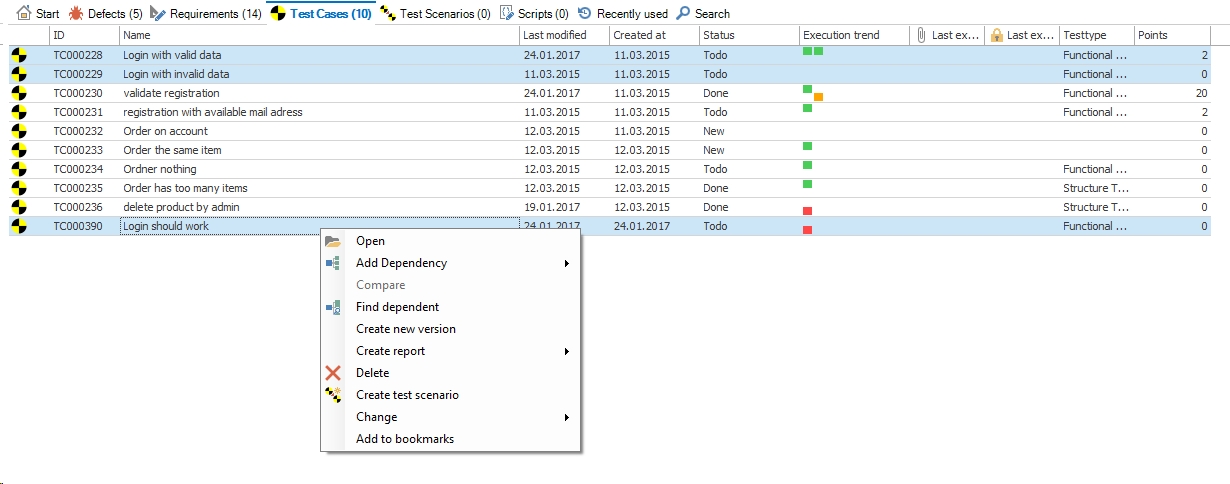Viewport: 1230px width, 484px height.
Task: Click the test case icon for TC000230
Action: pyautogui.click(x=18, y=93)
